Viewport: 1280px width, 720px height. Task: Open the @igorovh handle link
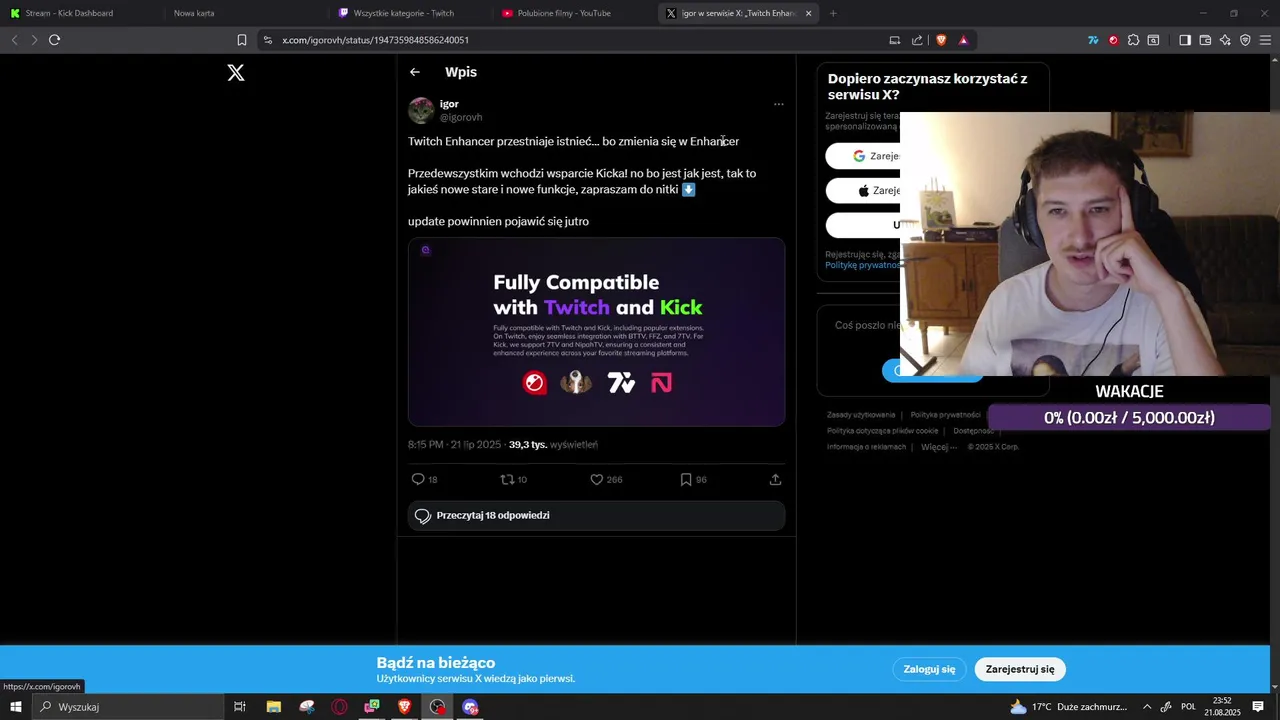(461, 117)
